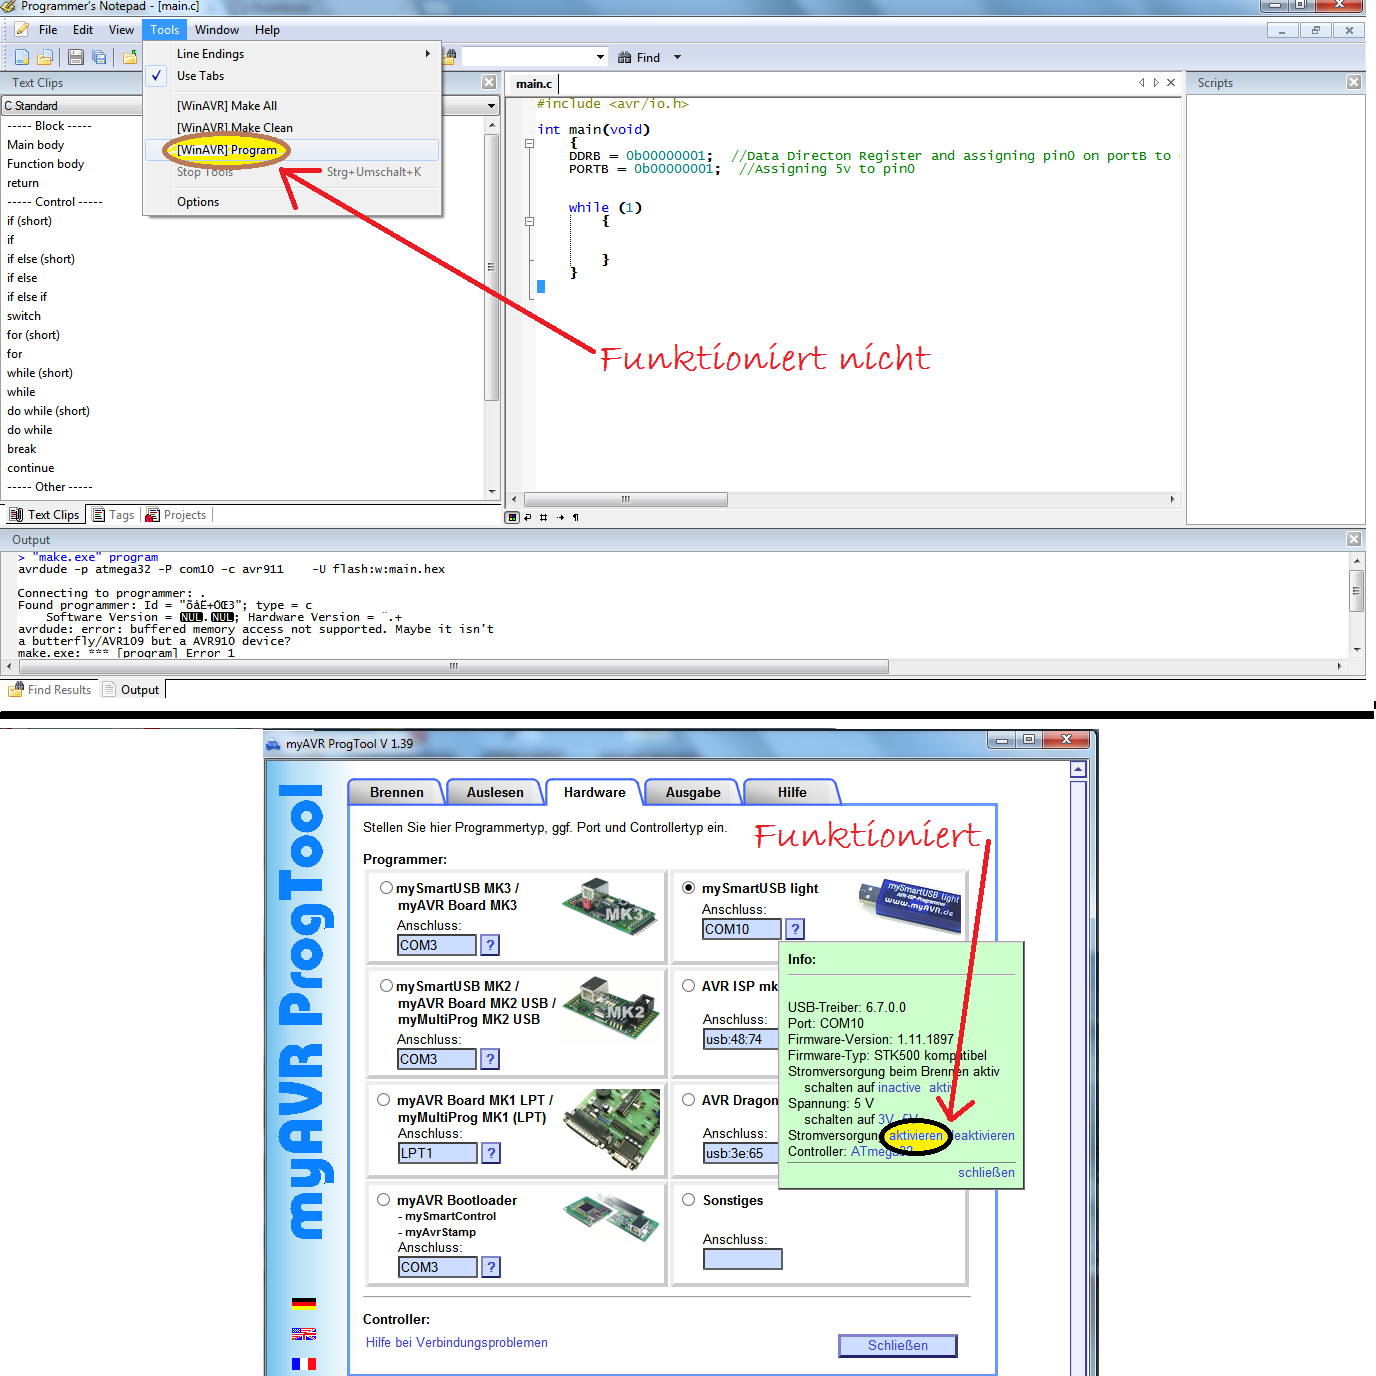Select myAVR Bootloader radio button
1376x1376 pixels.
pos(384,1199)
